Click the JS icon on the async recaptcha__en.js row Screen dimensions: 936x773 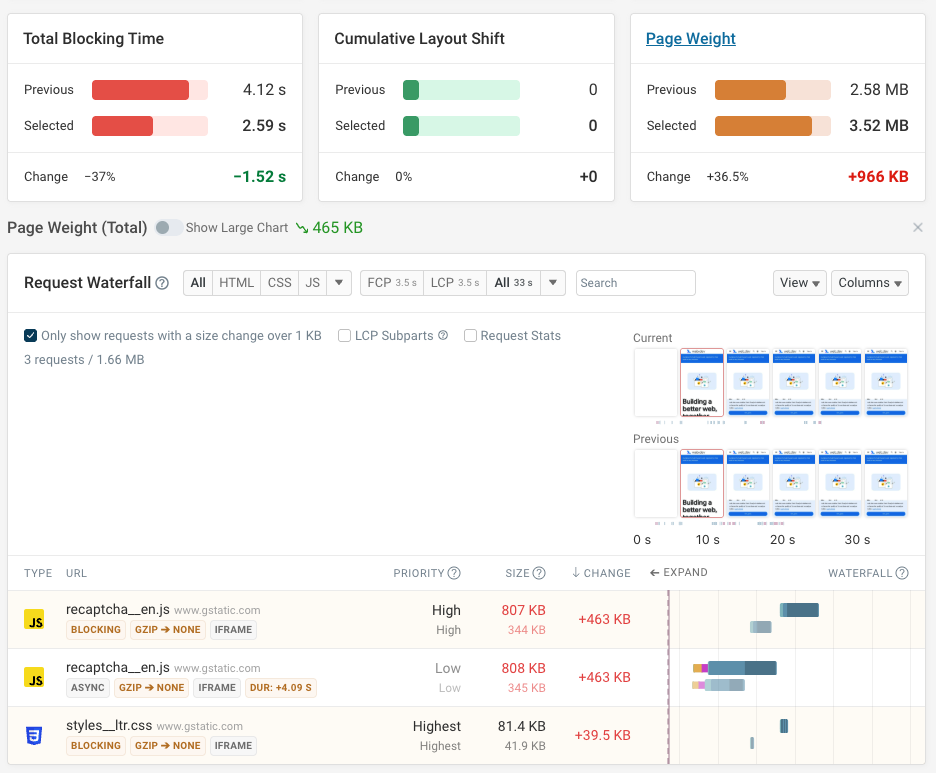click(35, 677)
